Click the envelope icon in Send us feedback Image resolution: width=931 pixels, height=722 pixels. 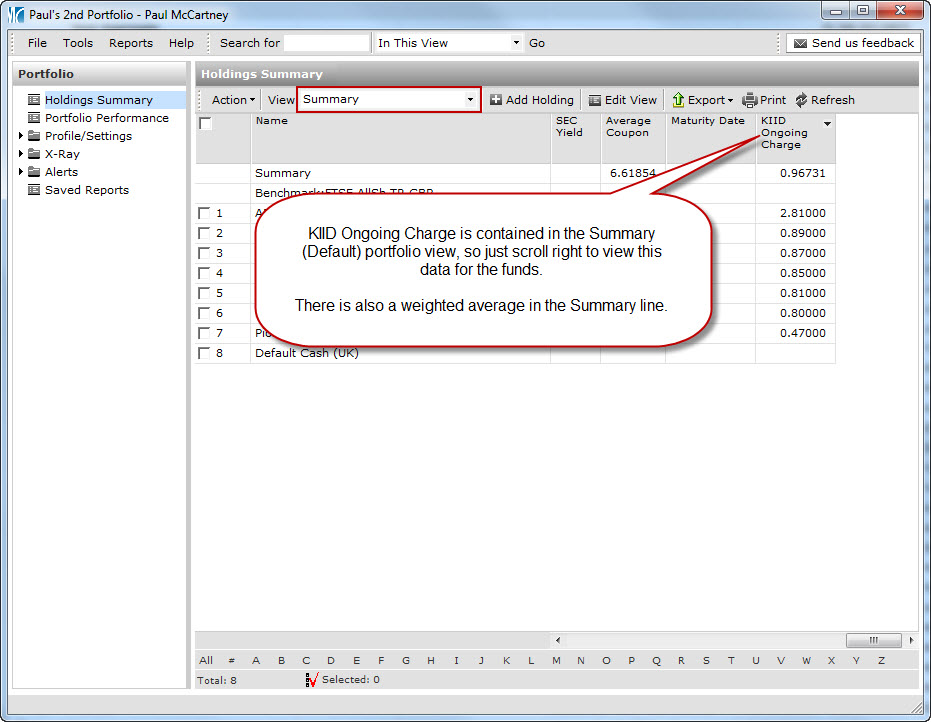point(800,43)
